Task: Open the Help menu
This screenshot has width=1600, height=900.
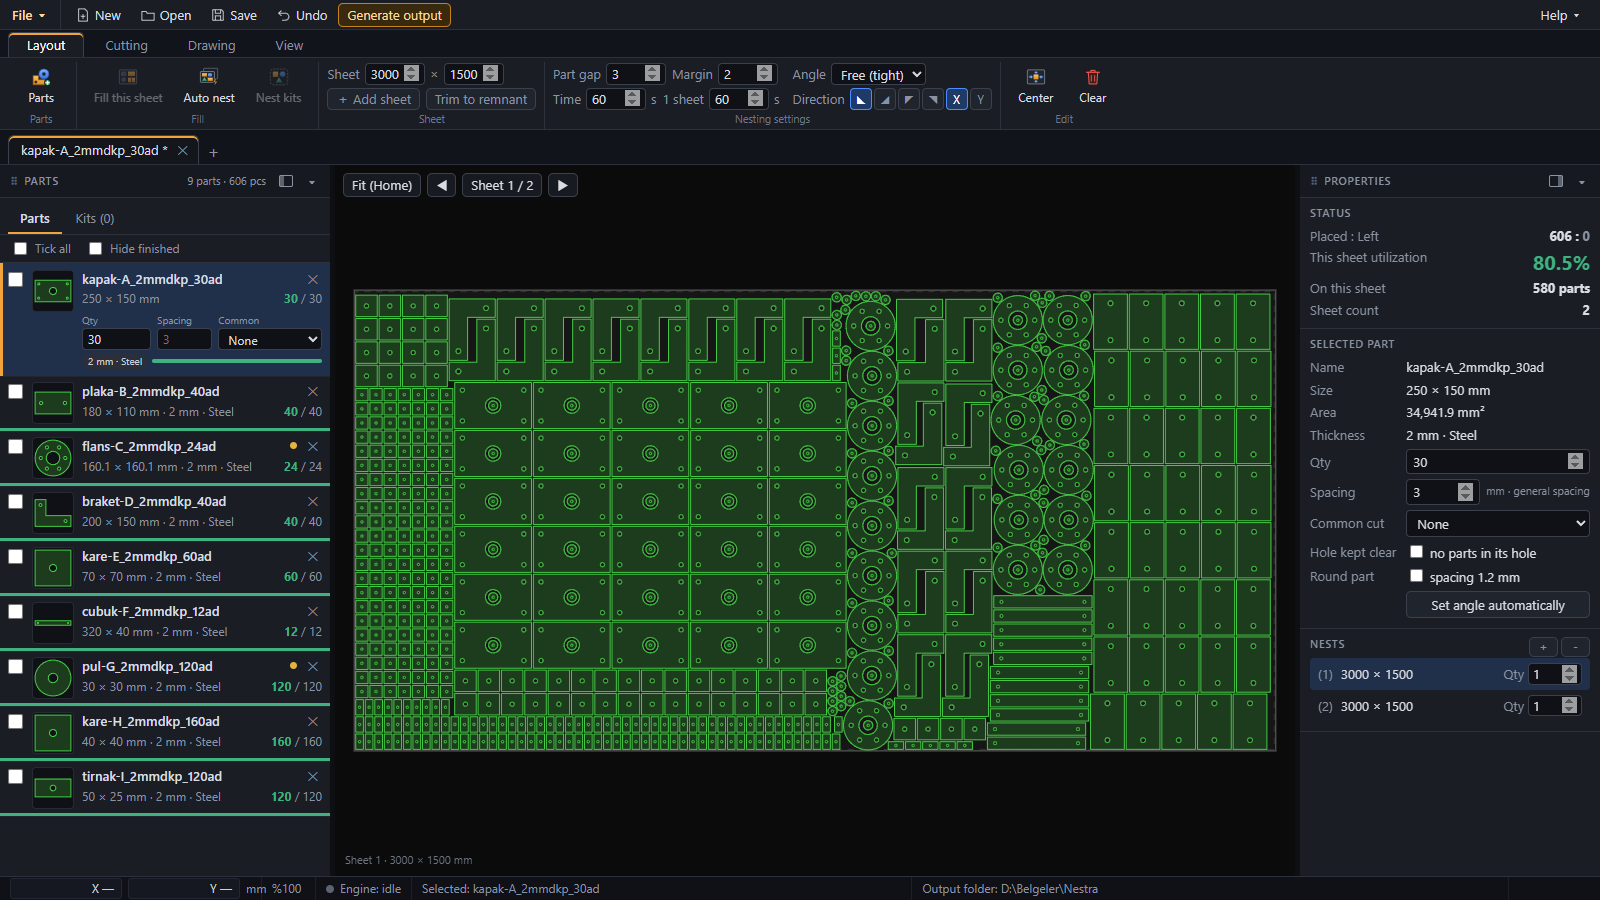Action: pyautogui.click(x=1560, y=15)
